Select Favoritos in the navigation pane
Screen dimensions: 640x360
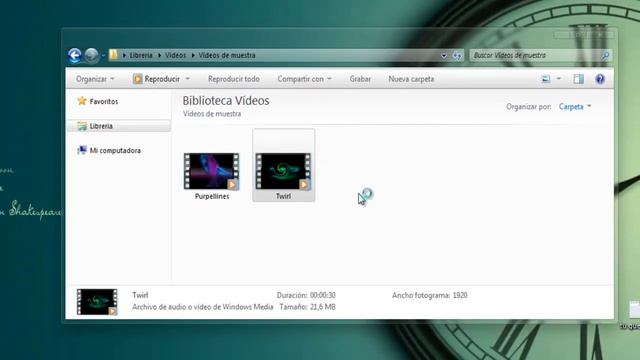tap(104, 102)
